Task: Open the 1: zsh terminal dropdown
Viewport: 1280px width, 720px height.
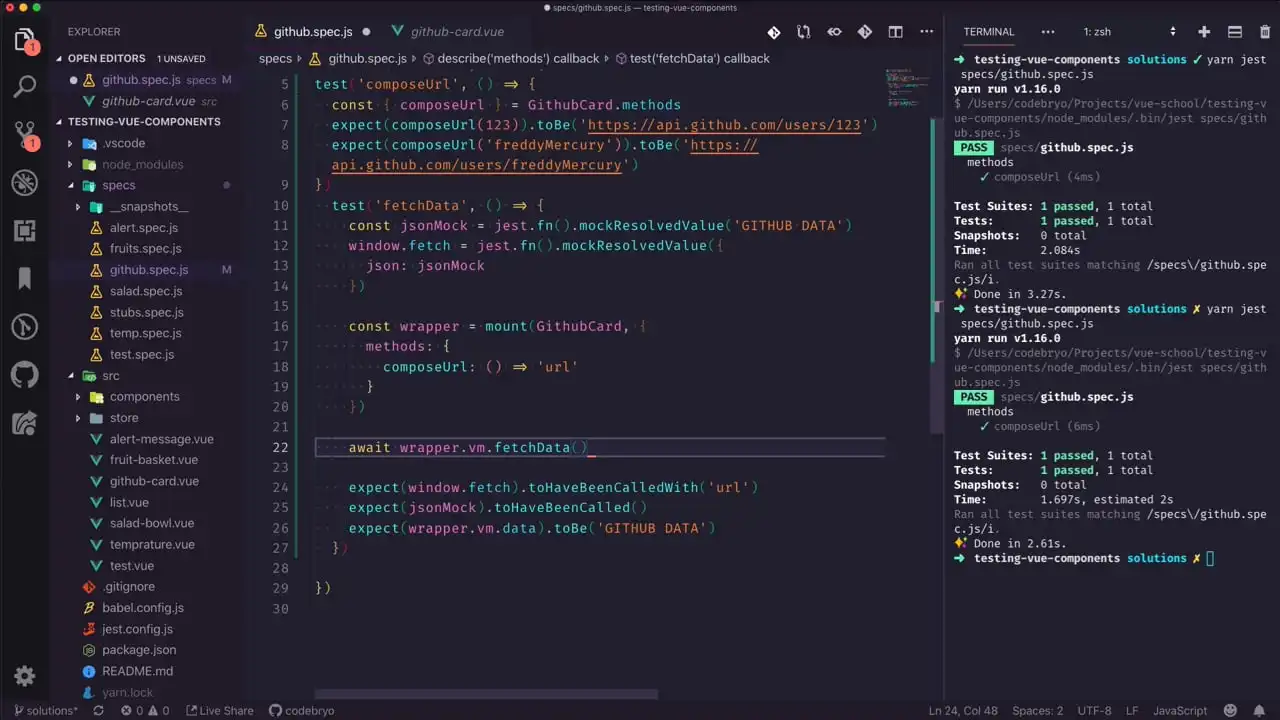Action: click(x=1131, y=32)
